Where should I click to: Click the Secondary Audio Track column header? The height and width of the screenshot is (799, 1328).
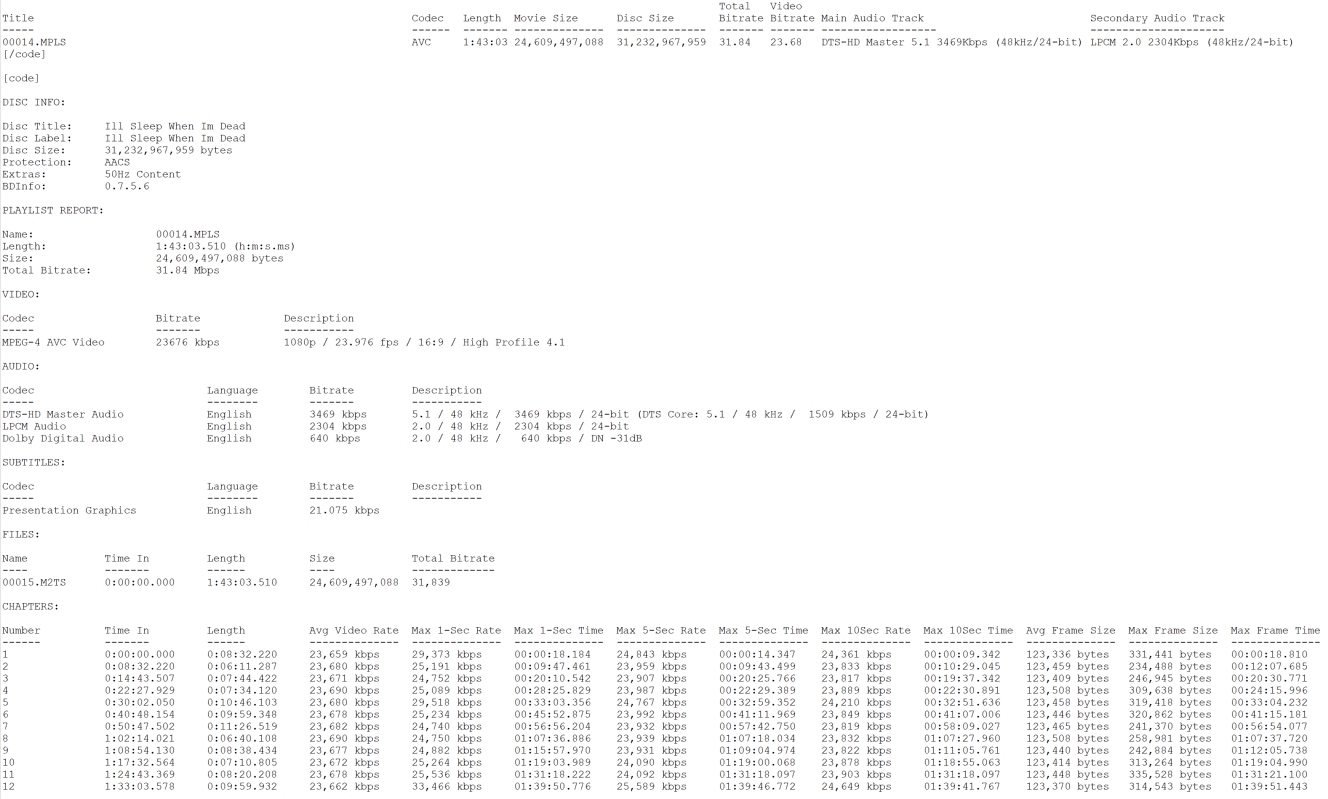click(x=1157, y=18)
